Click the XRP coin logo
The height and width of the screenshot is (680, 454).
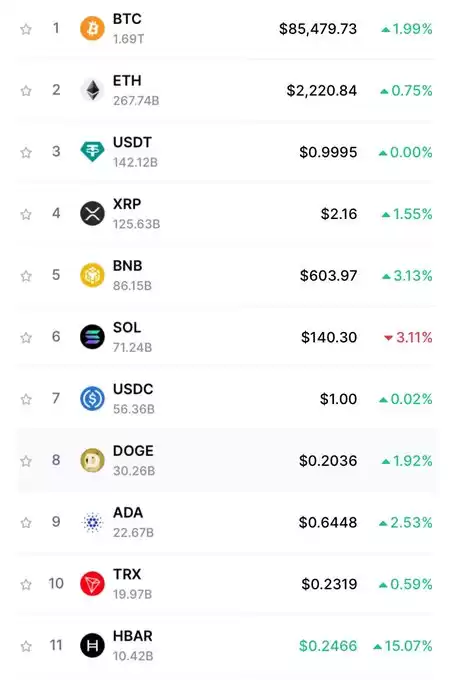click(x=92, y=214)
